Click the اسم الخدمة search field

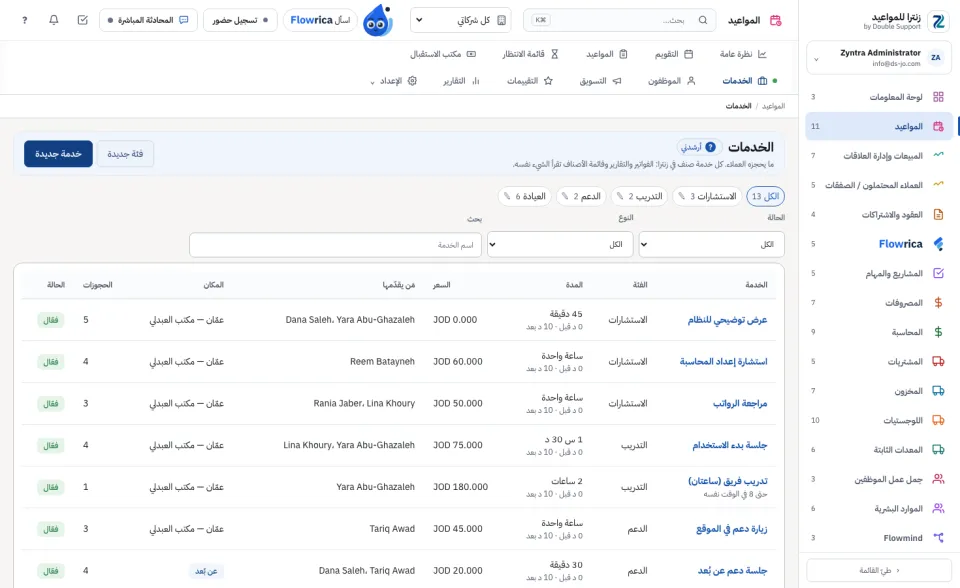tap(336, 245)
